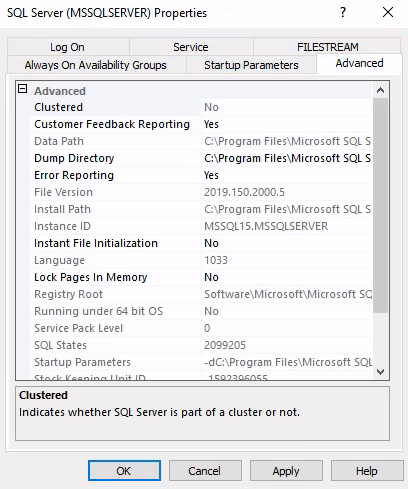Switch to the Log On tab
408x489 pixels.
68,47
